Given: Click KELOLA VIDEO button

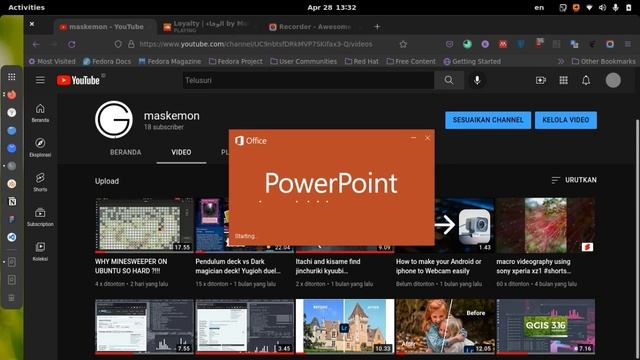Looking at the screenshot, I should [565, 120].
